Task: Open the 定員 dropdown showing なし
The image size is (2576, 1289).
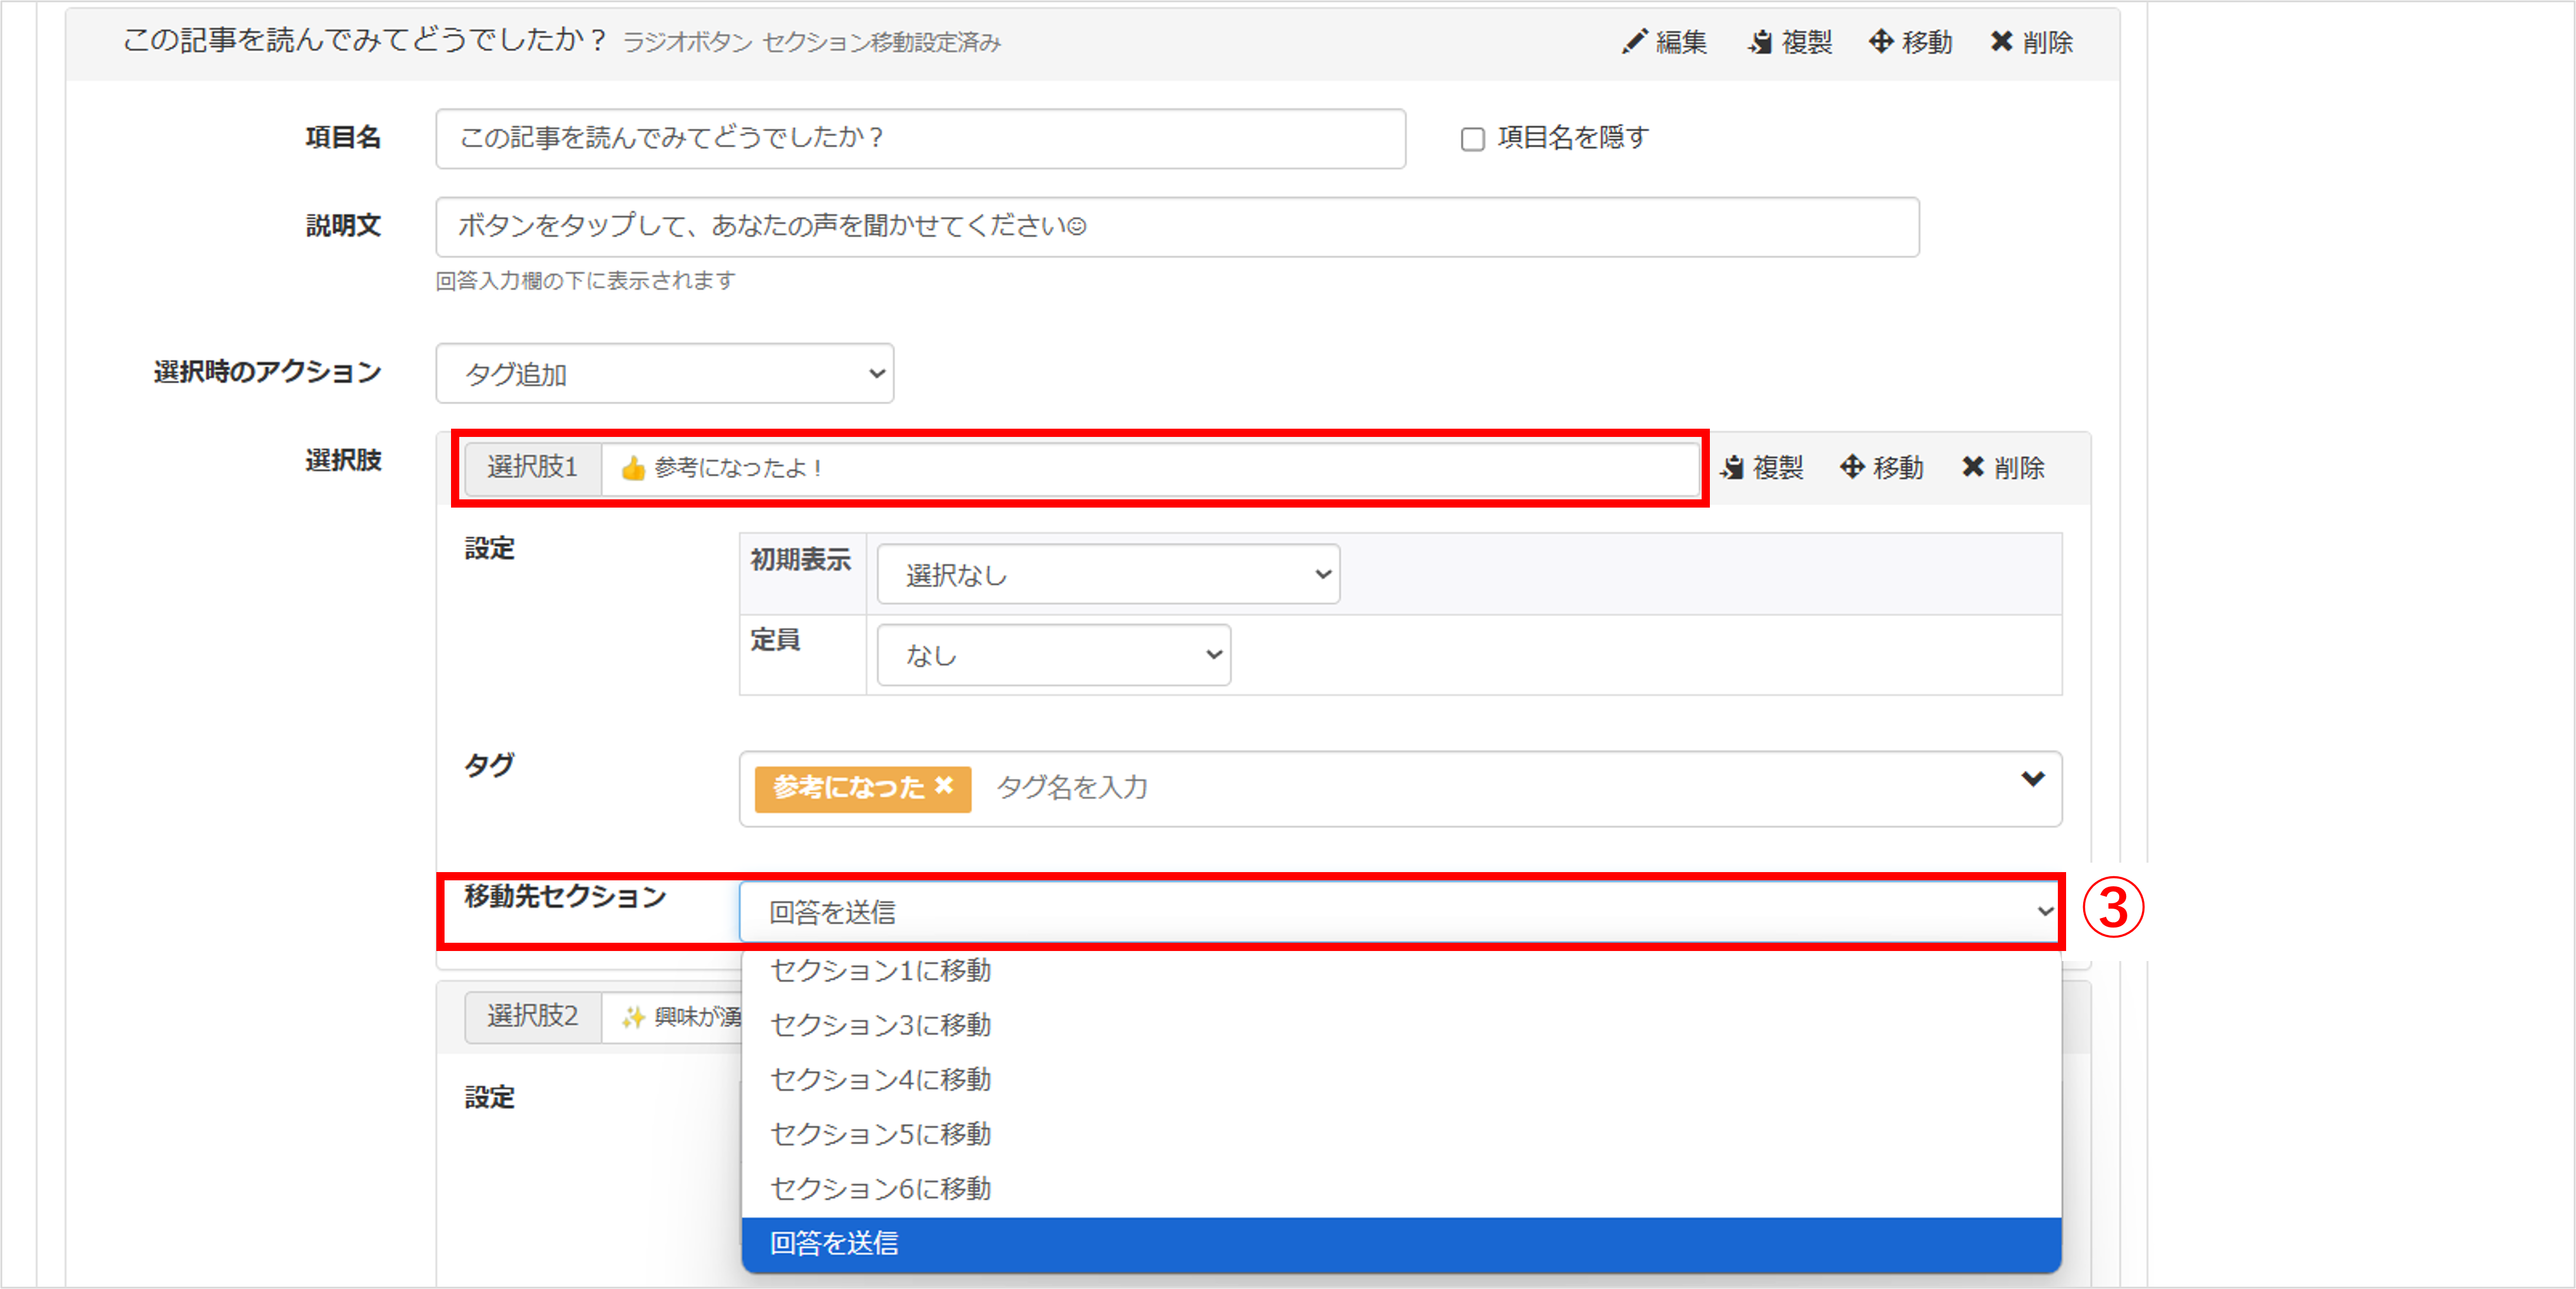Action: pos(1054,656)
